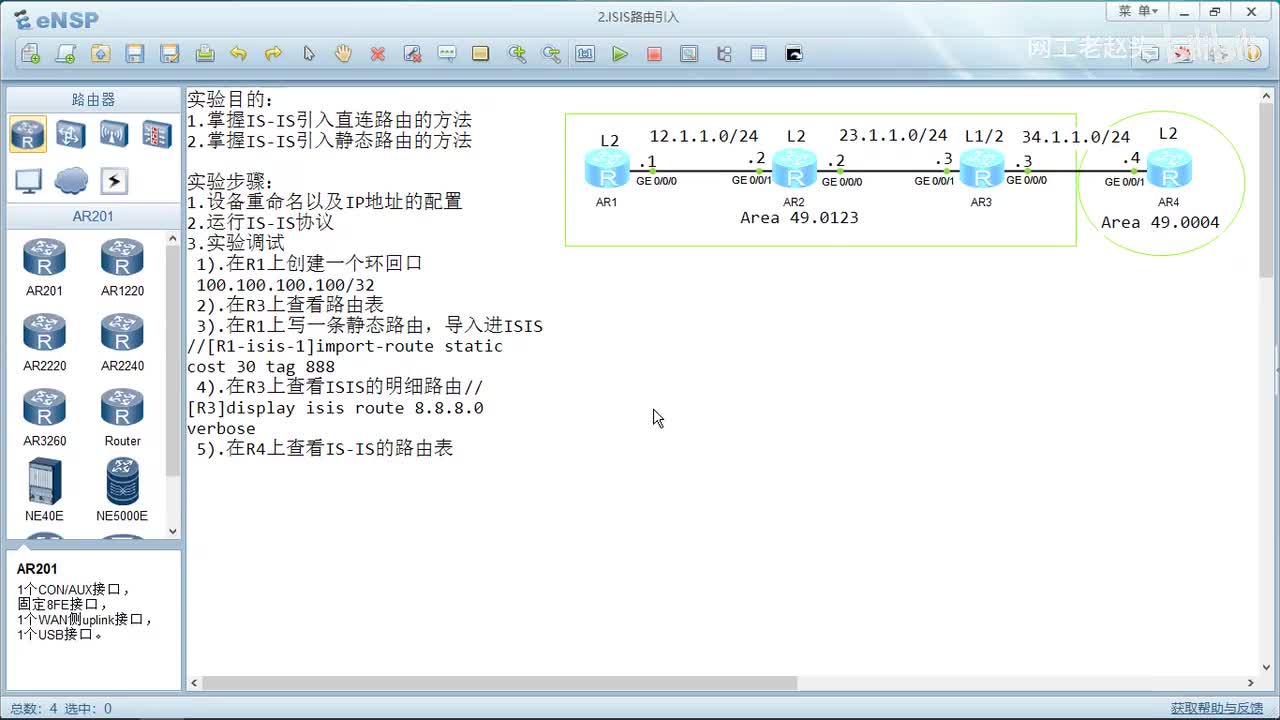Click the show all interfaces icon
The width and height of the screenshot is (1280, 720).
(x=724, y=54)
